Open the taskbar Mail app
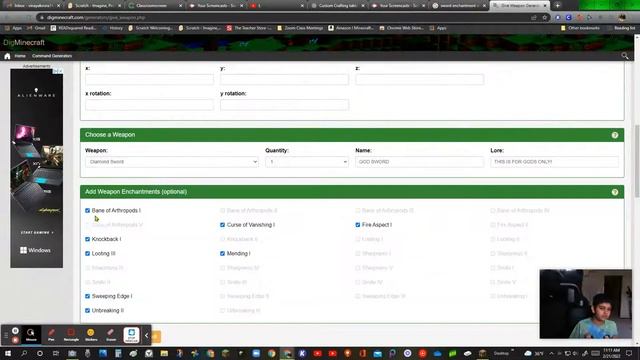The height and width of the screenshot is (360, 640). tap(378, 353)
